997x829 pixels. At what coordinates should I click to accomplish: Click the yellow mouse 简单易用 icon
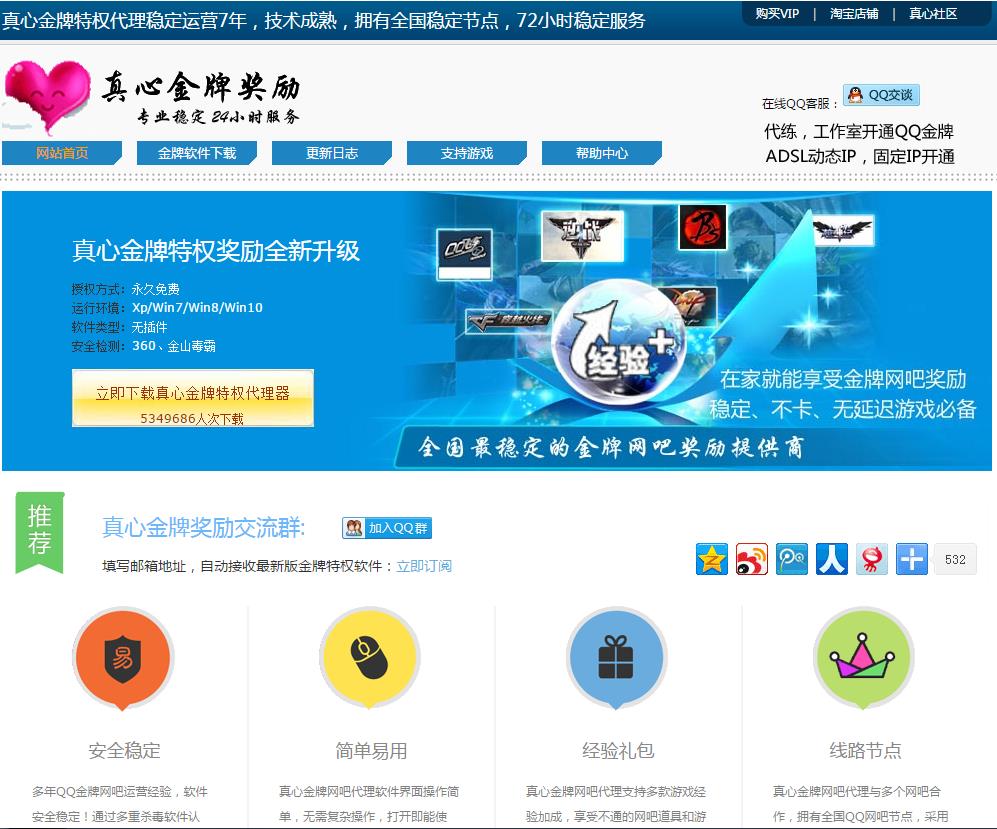point(370,659)
